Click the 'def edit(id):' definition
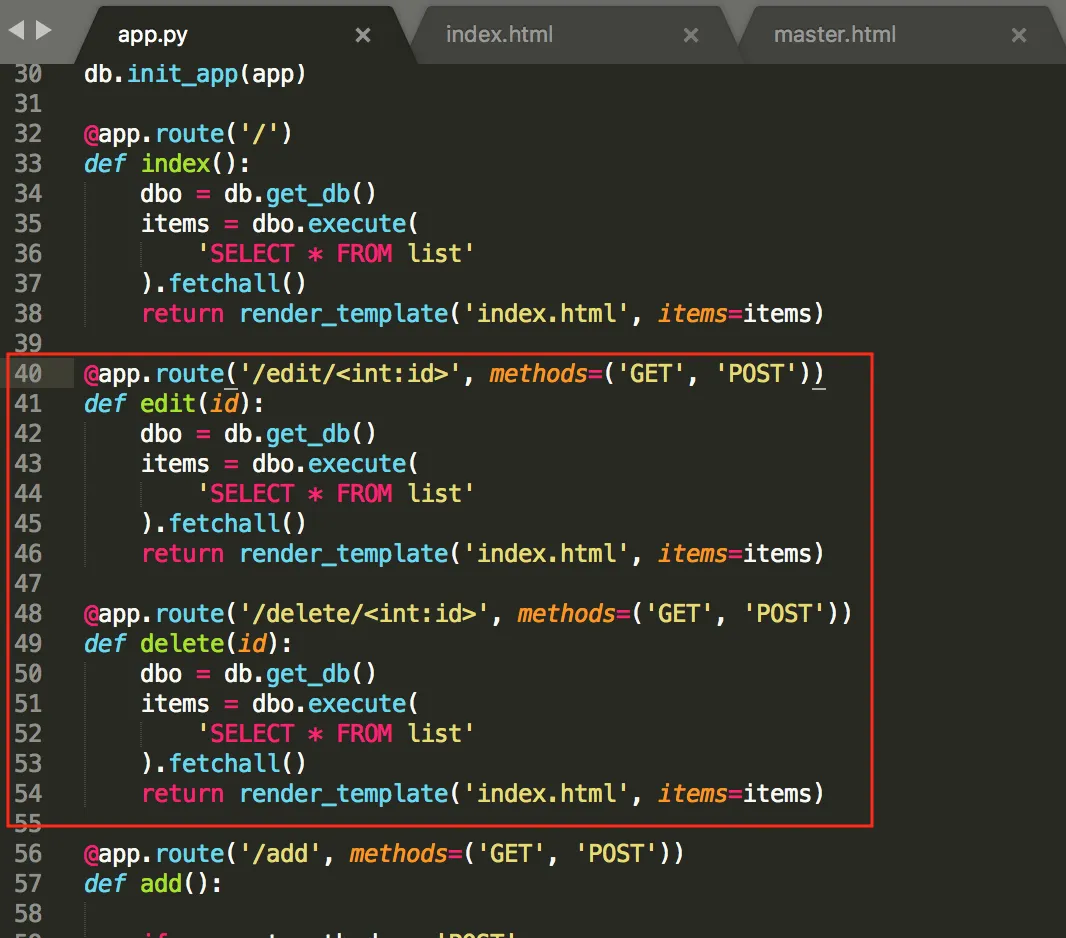The height and width of the screenshot is (938, 1066). [173, 404]
